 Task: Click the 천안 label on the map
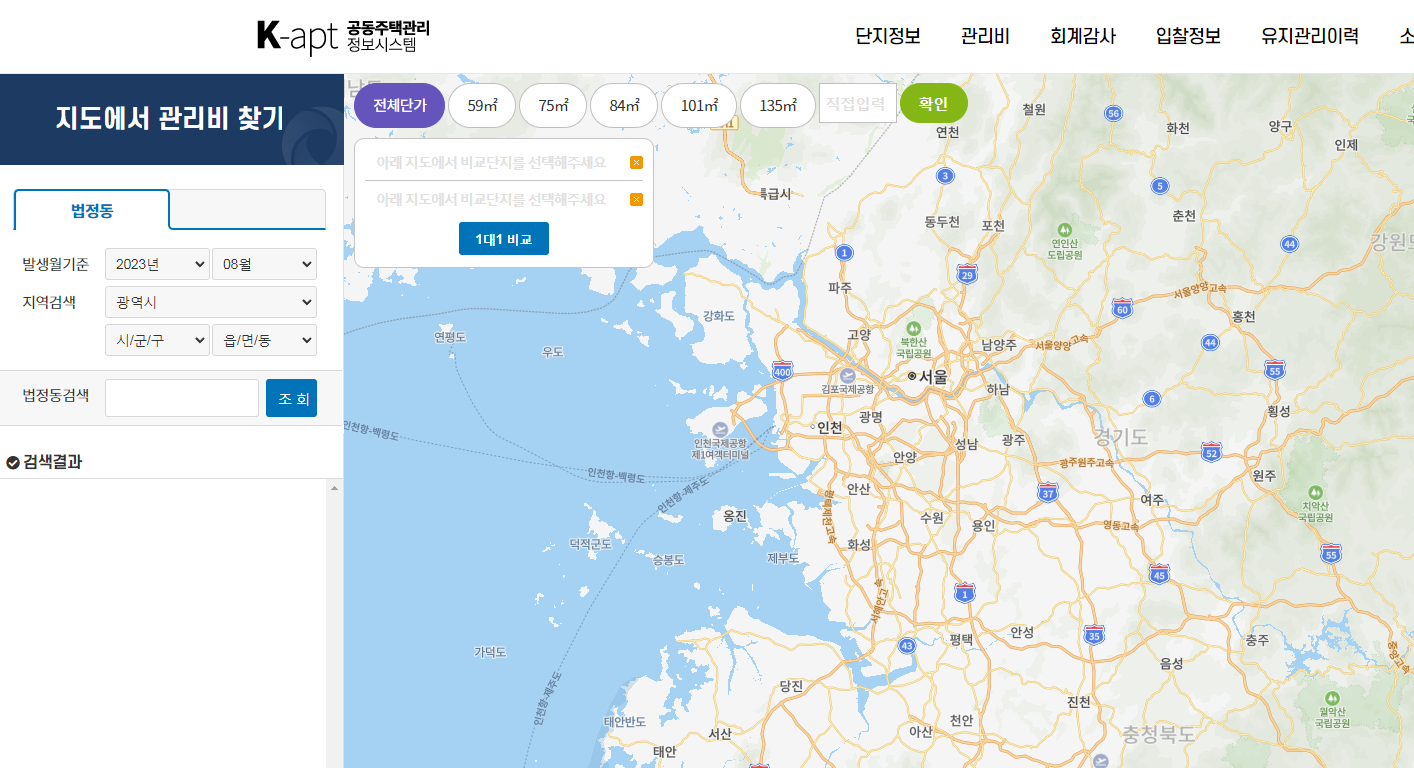point(961,720)
